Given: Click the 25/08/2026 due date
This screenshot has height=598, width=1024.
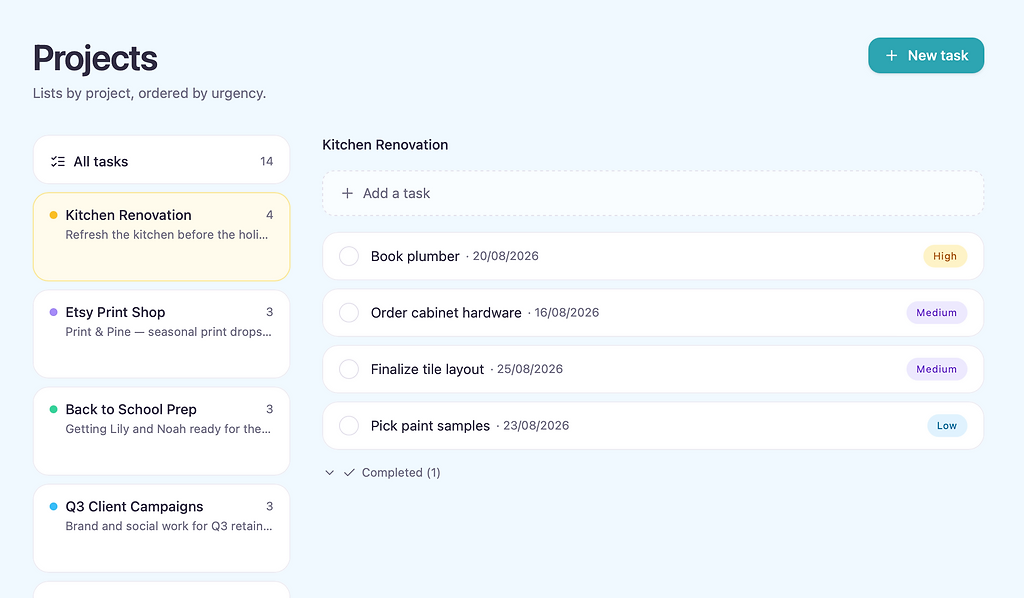Looking at the screenshot, I should pyautogui.click(x=530, y=369).
